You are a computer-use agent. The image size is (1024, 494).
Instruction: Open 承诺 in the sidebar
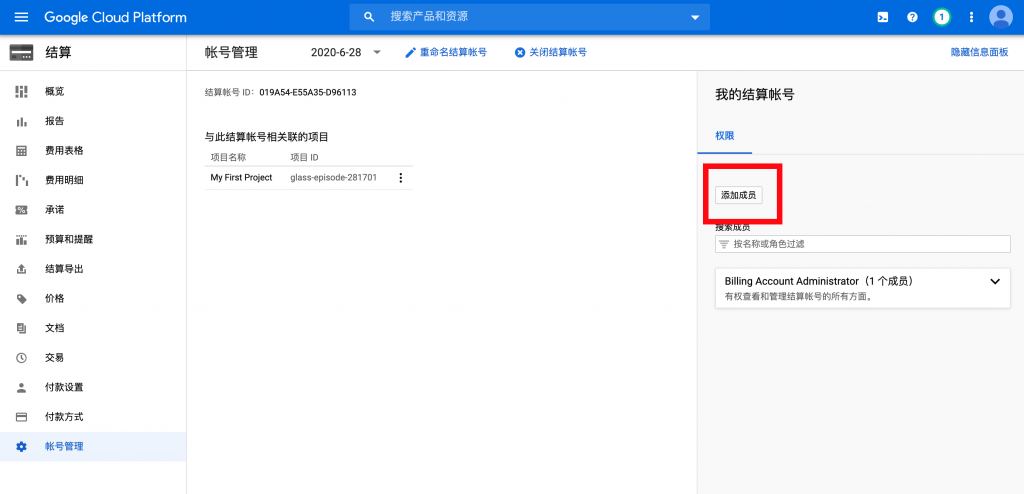coord(93,210)
